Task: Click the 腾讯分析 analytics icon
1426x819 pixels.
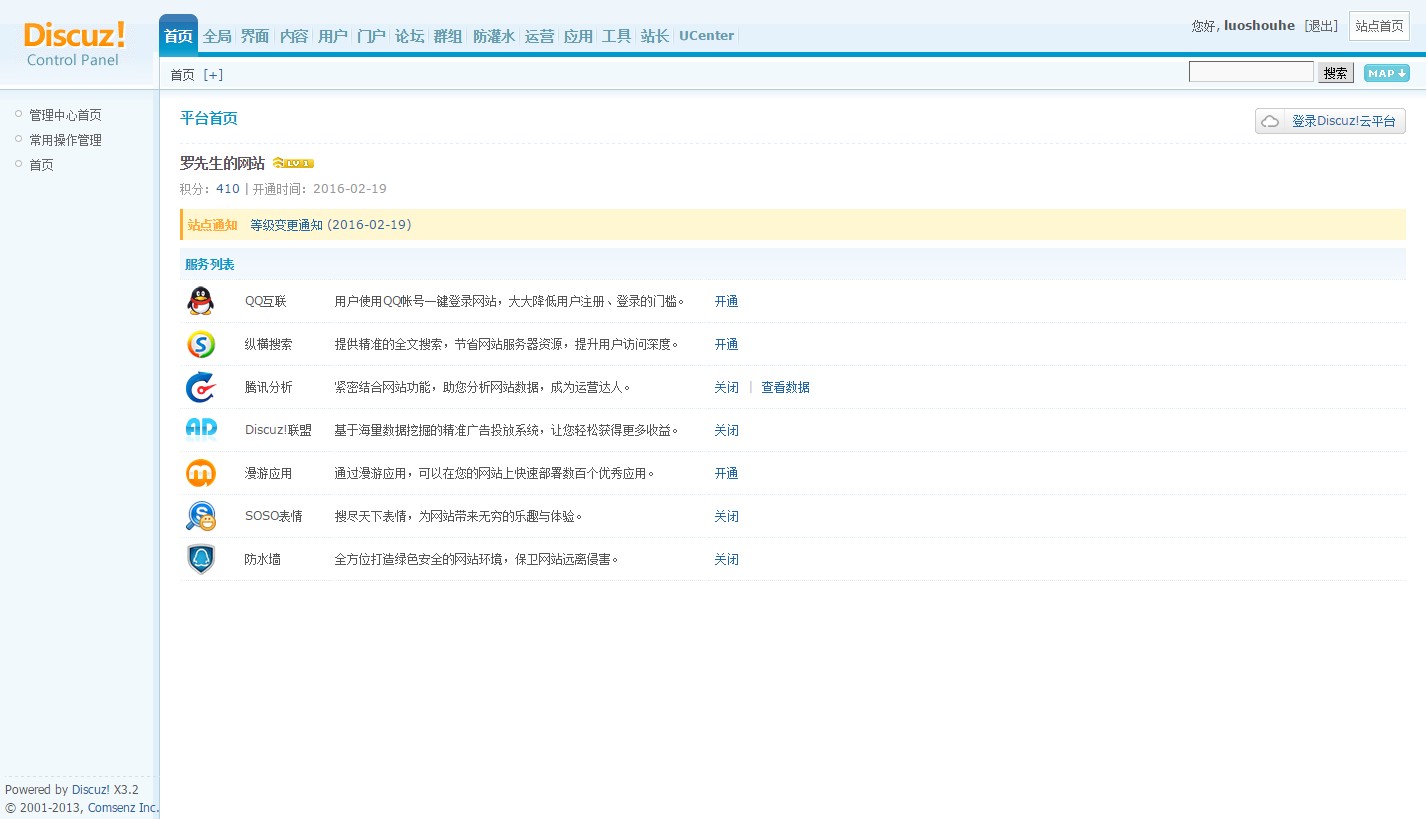Action: click(200, 387)
